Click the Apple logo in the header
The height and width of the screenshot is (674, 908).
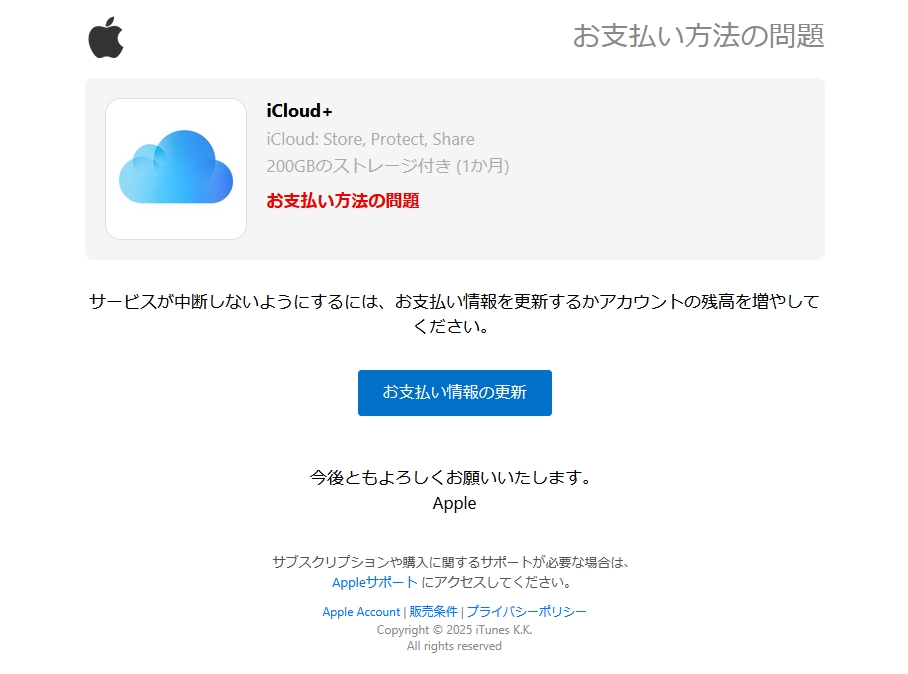pyautogui.click(x=105, y=38)
